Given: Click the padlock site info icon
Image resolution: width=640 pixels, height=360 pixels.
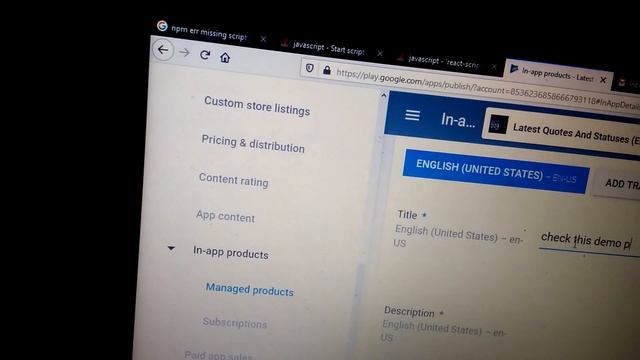Looking at the screenshot, I should pos(327,70).
